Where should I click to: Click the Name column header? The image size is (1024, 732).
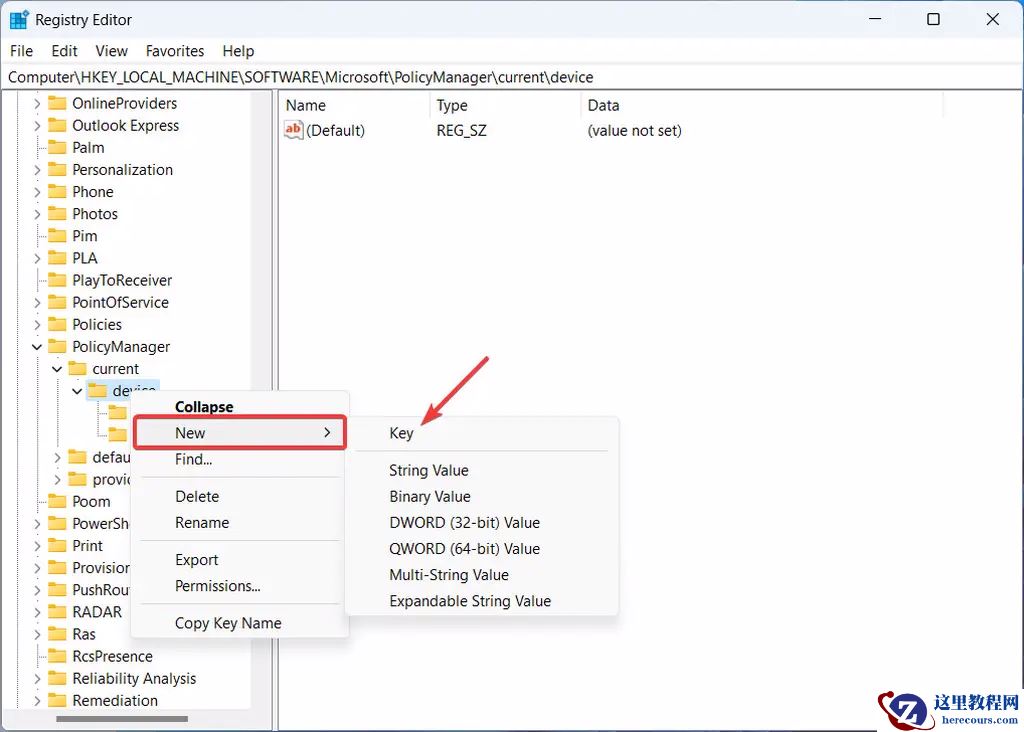[x=306, y=105]
